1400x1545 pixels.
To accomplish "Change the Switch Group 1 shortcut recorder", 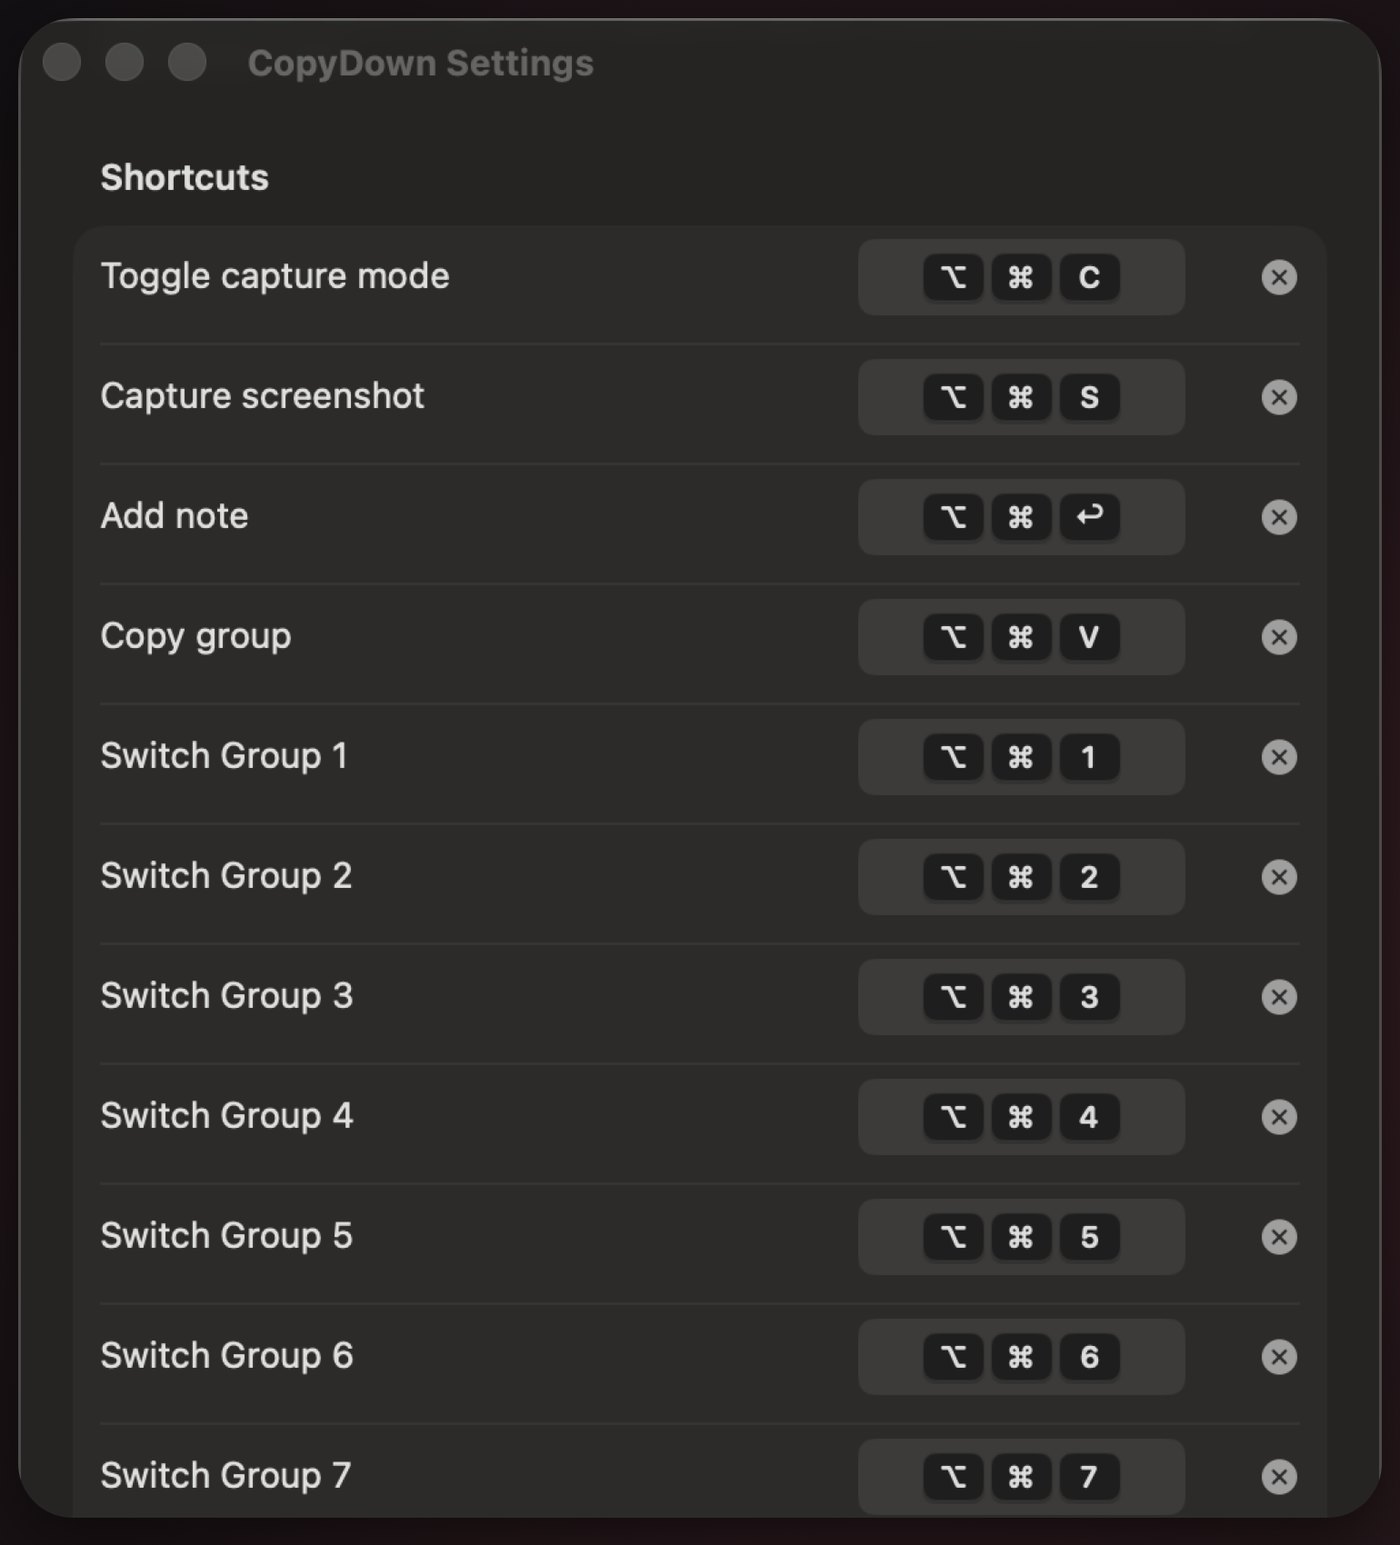I will [1021, 757].
